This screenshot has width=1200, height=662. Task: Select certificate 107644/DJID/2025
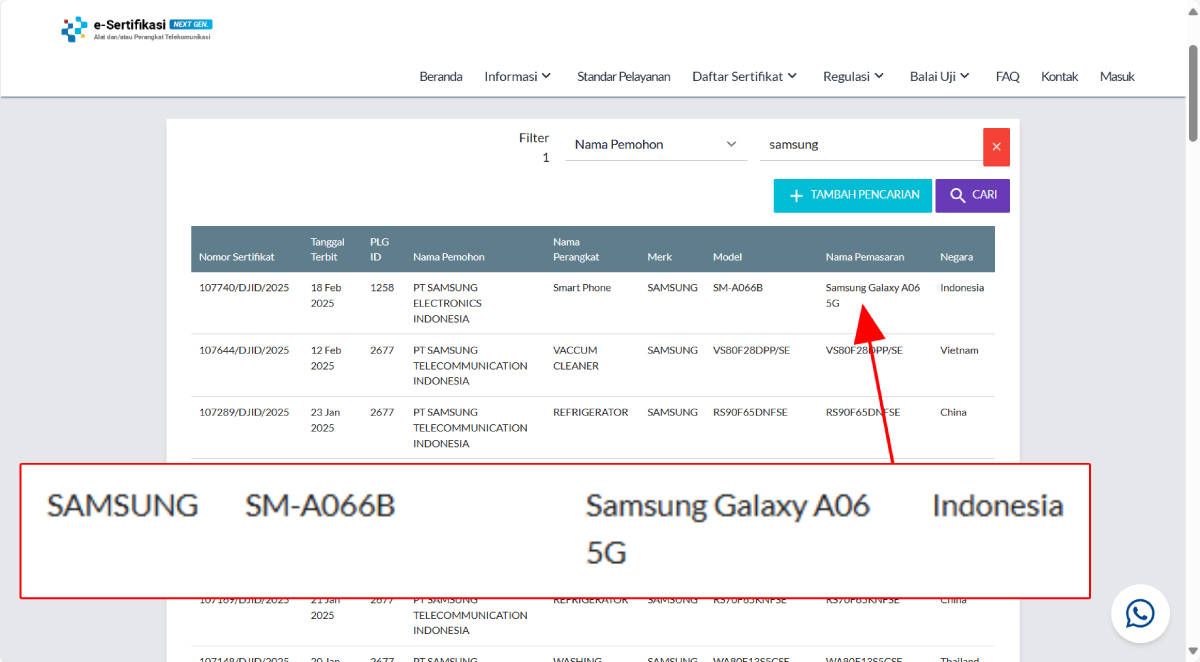pyautogui.click(x=244, y=350)
